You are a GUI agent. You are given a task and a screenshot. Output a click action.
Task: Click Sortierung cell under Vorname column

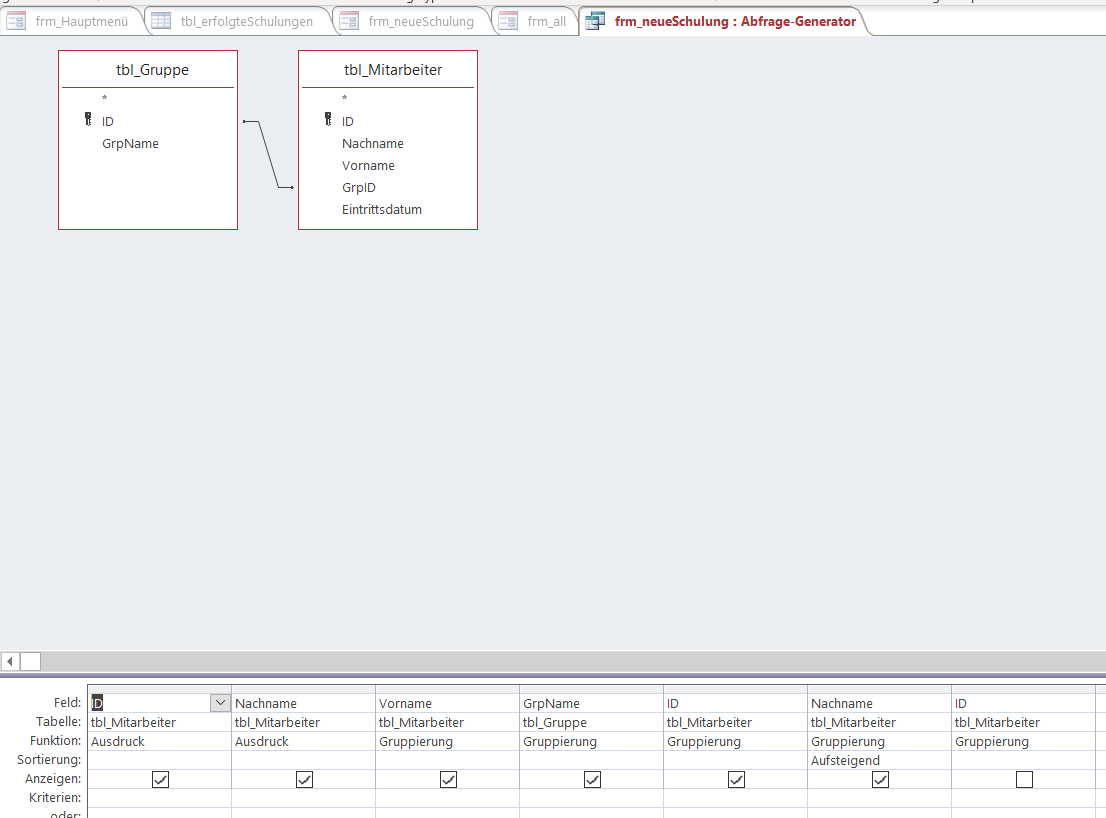pyautogui.click(x=447, y=760)
